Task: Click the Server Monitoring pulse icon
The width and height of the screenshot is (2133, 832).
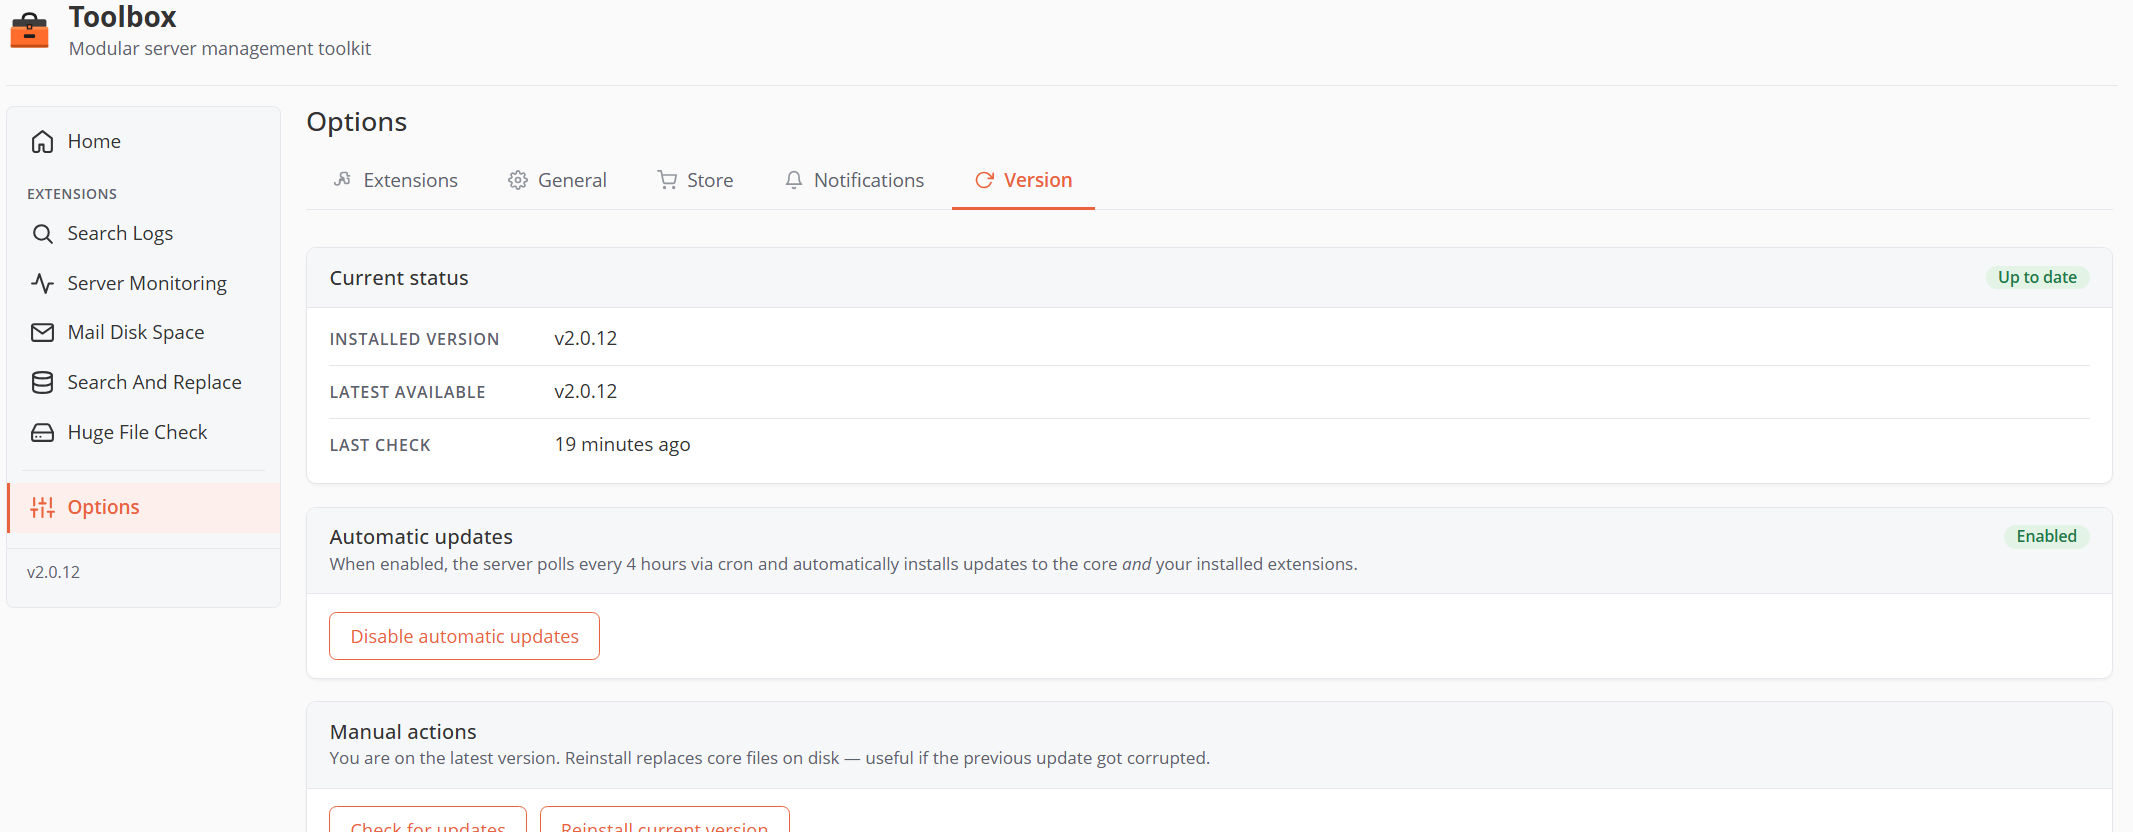Action: pos(42,284)
